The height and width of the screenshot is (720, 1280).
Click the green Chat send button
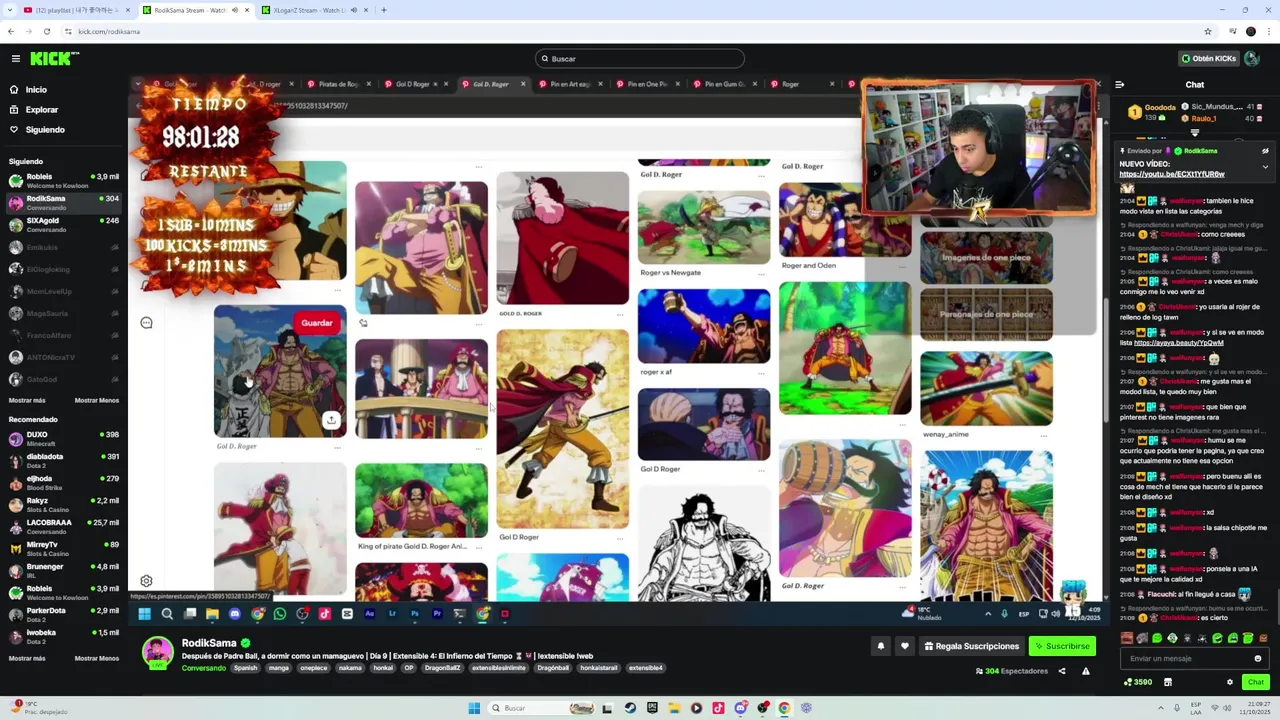(x=1256, y=682)
